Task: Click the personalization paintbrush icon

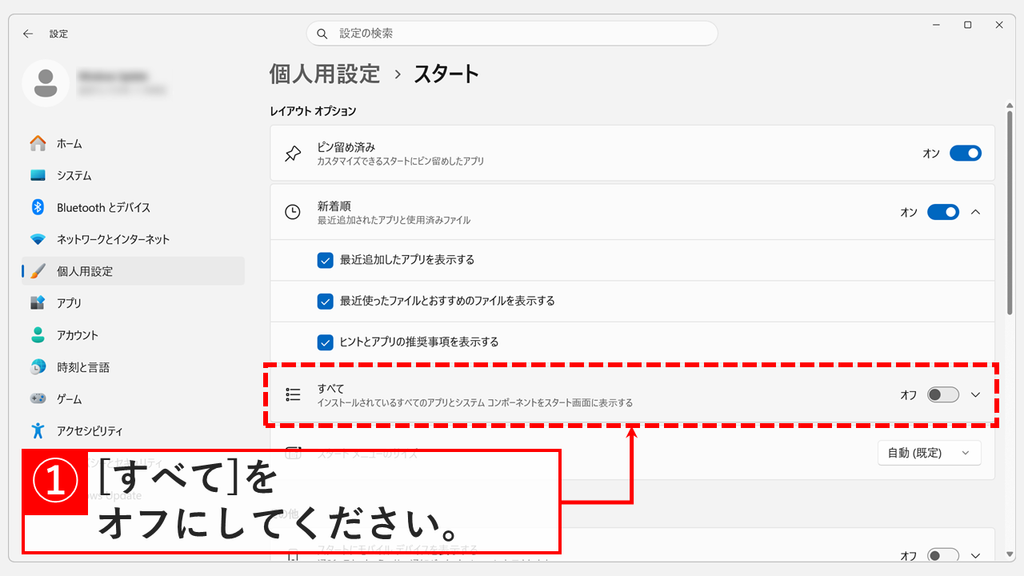Action: tap(38, 270)
